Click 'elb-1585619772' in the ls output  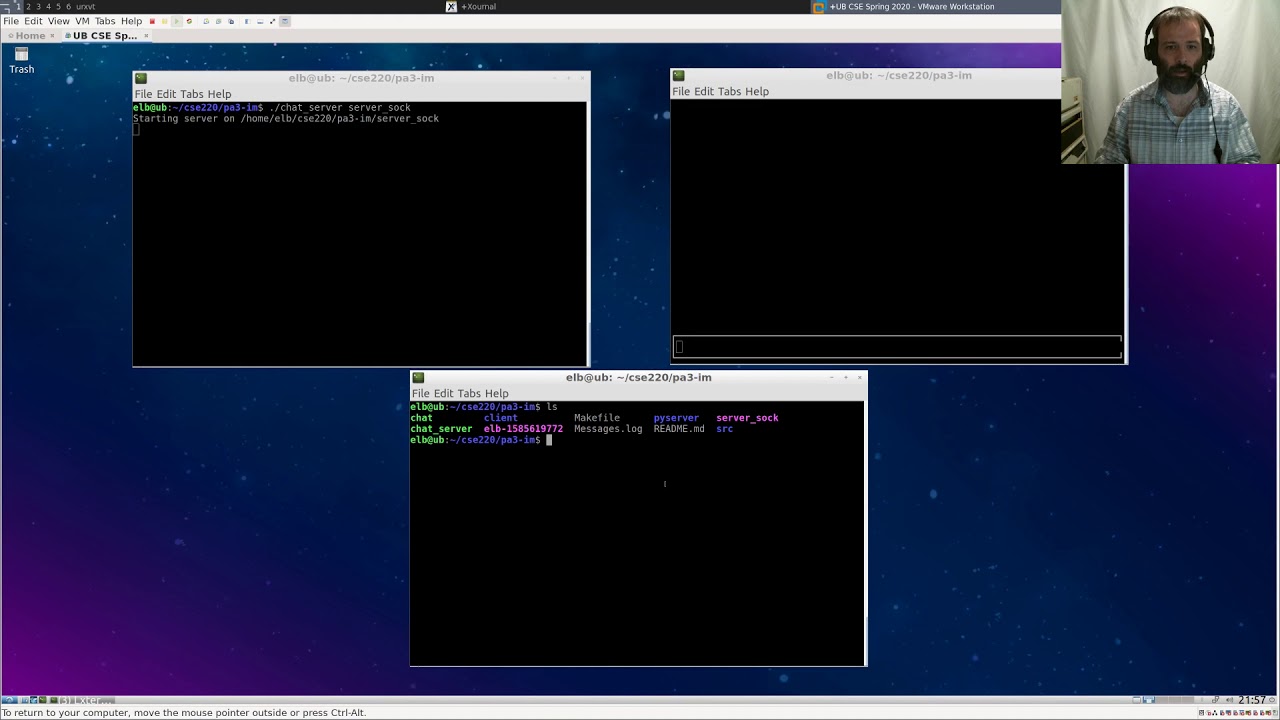tap(523, 429)
